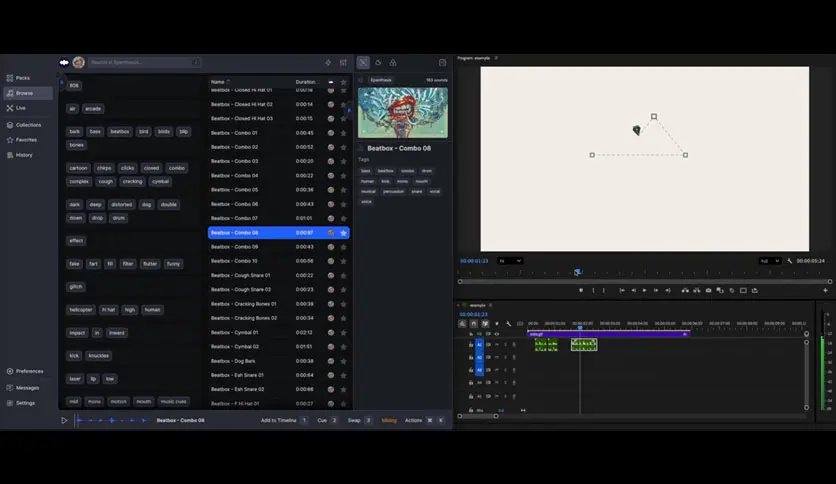This screenshot has width=836, height=484.
Task: Select sound Beatbox - Cough Snare 01
Action: (x=279, y=276)
